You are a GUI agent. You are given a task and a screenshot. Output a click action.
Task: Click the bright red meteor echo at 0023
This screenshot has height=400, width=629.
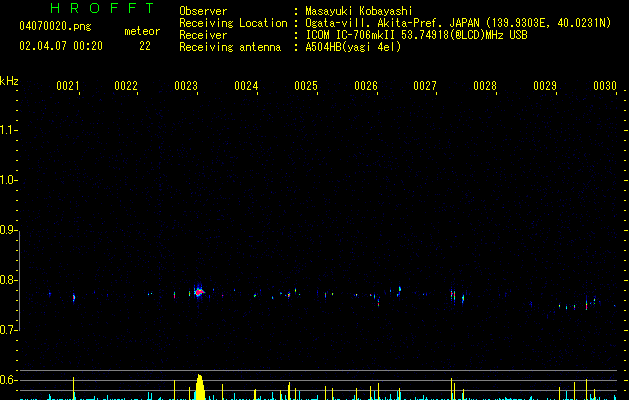[x=199, y=292]
